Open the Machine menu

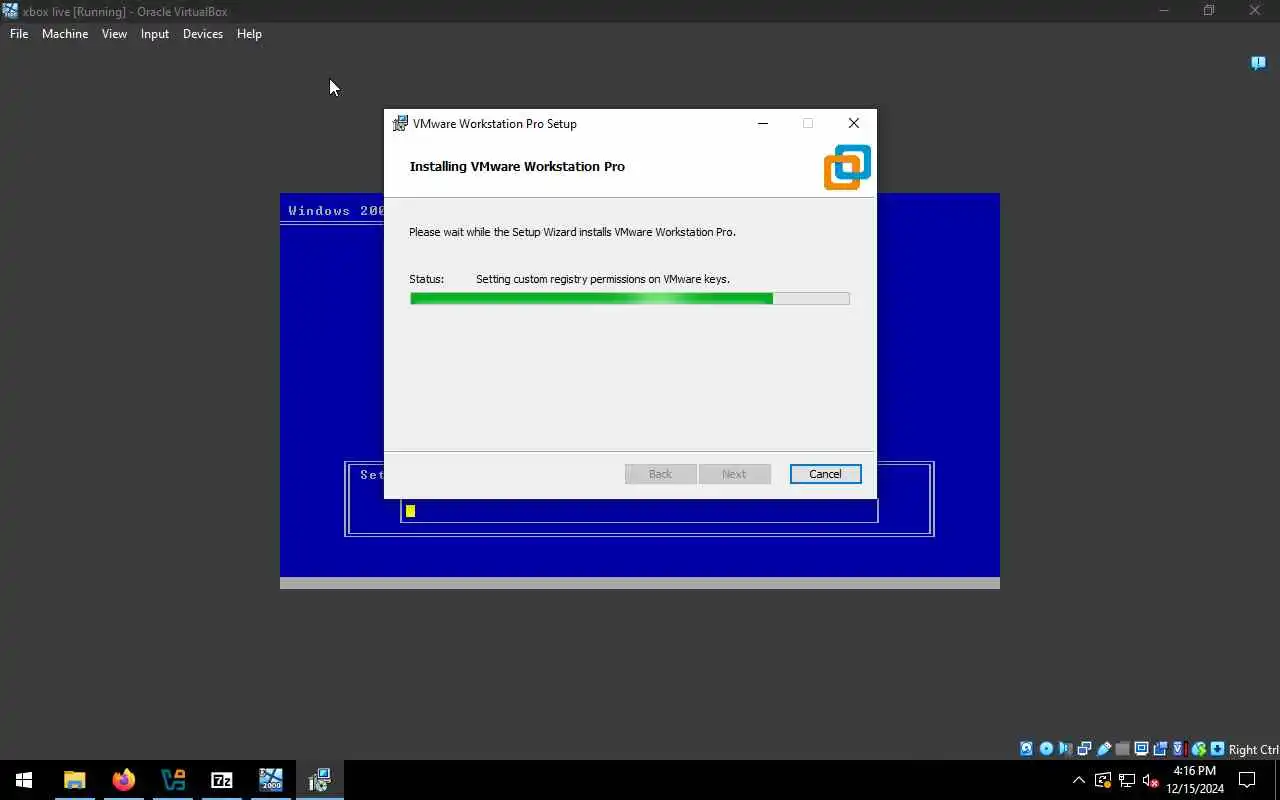tap(65, 33)
